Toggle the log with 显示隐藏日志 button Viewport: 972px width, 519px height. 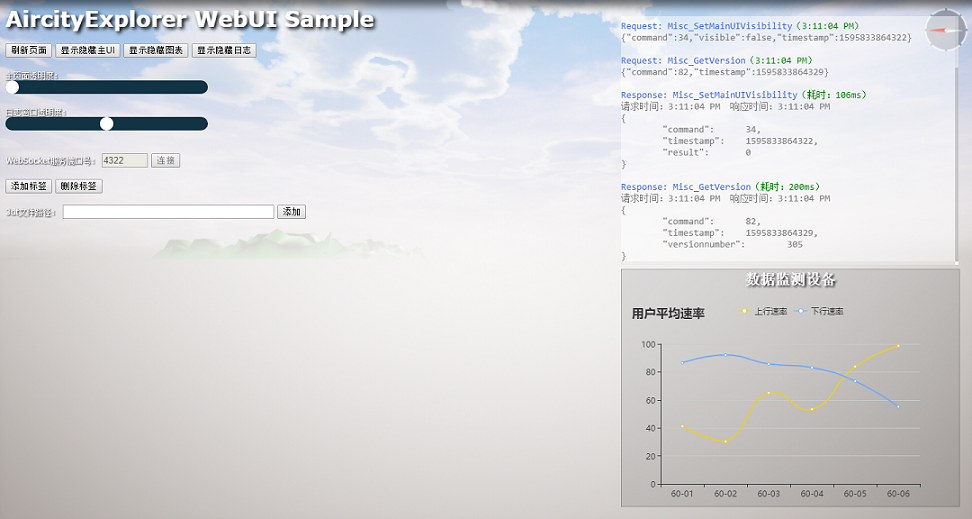click(x=224, y=50)
